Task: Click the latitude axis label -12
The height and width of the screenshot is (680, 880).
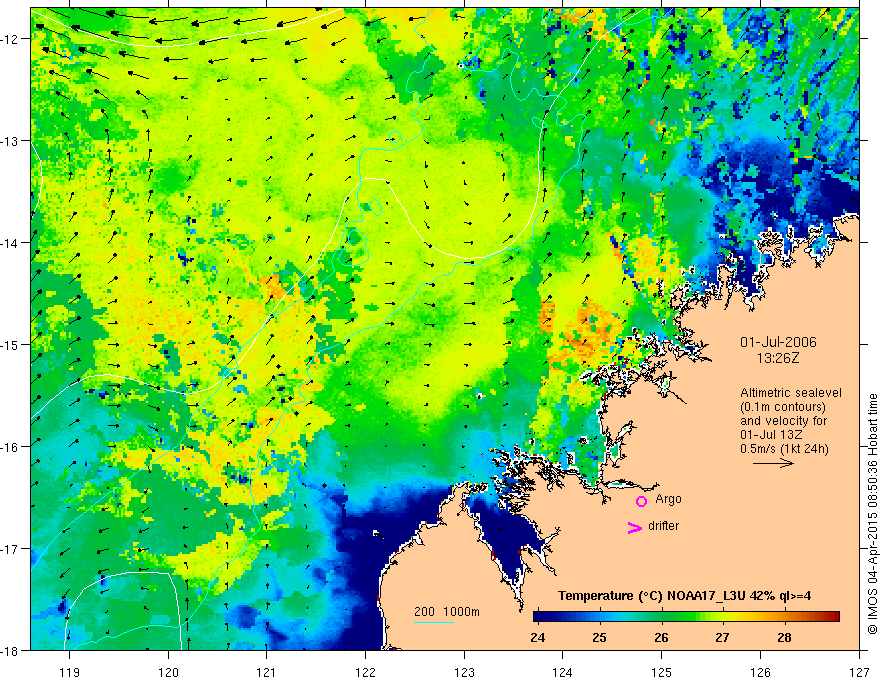Action: point(11,39)
